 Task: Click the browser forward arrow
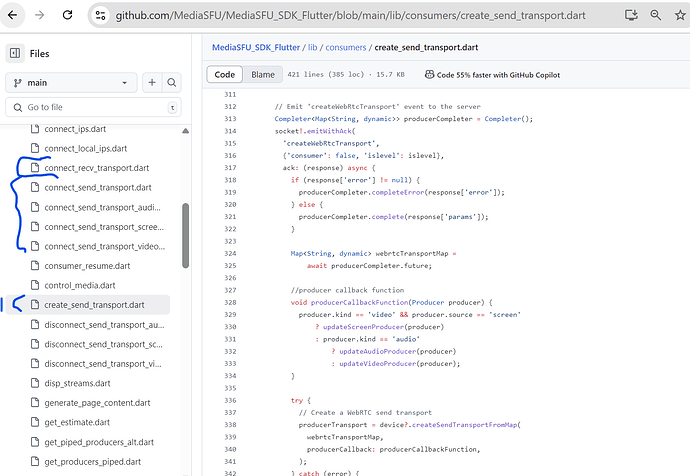(40, 15)
